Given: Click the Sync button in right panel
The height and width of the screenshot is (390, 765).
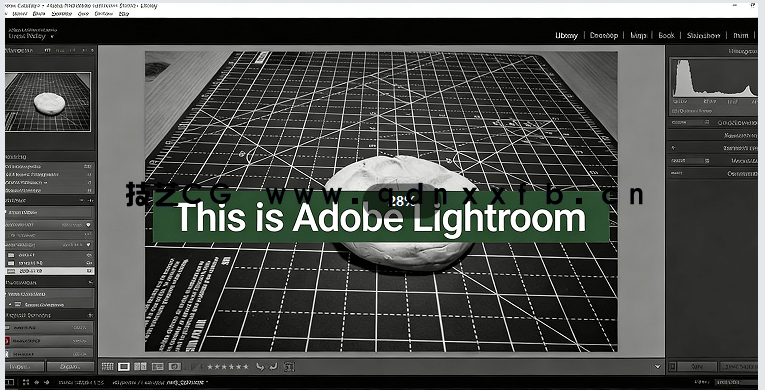Looking at the screenshot, I should point(698,367).
